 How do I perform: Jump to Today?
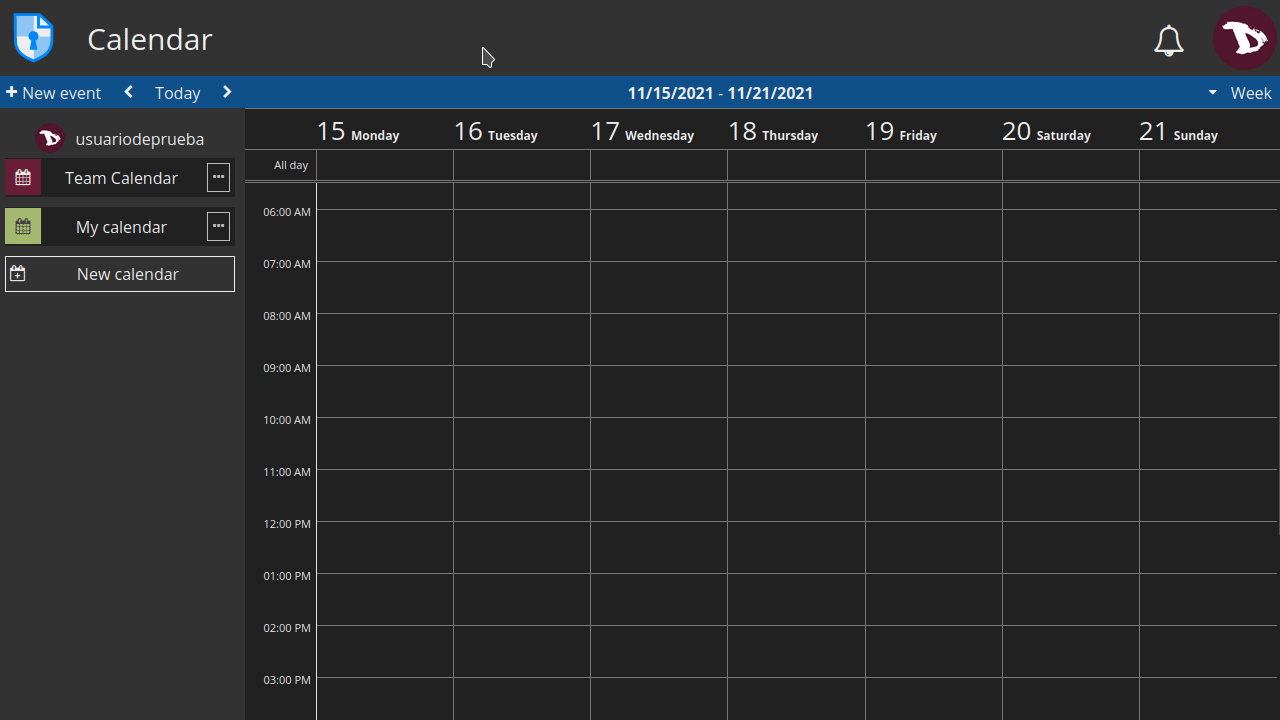[x=178, y=93]
